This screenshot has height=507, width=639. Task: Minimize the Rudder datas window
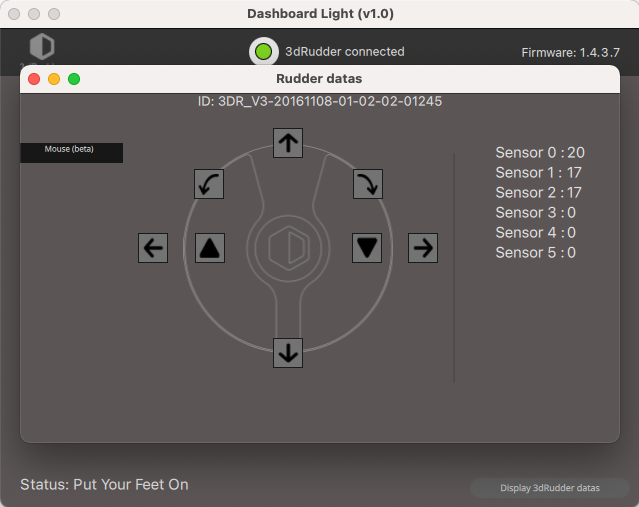click(x=54, y=79)
